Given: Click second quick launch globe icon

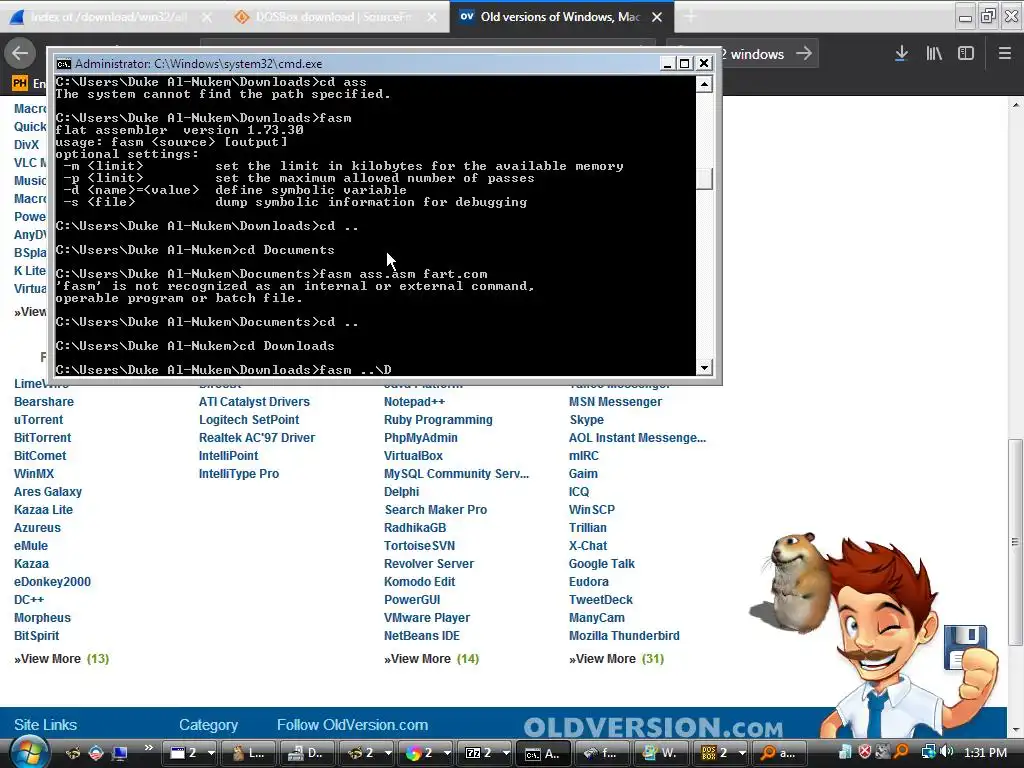Looking at the screenshot, I should coord(96,753).
